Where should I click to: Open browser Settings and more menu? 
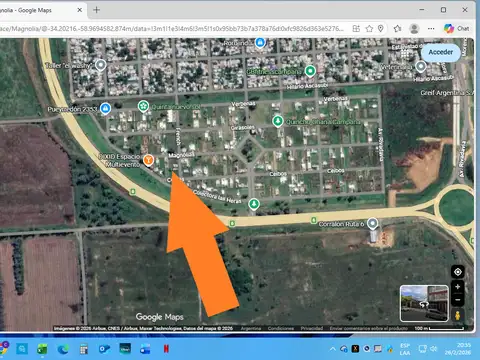[x=431, y=29]
